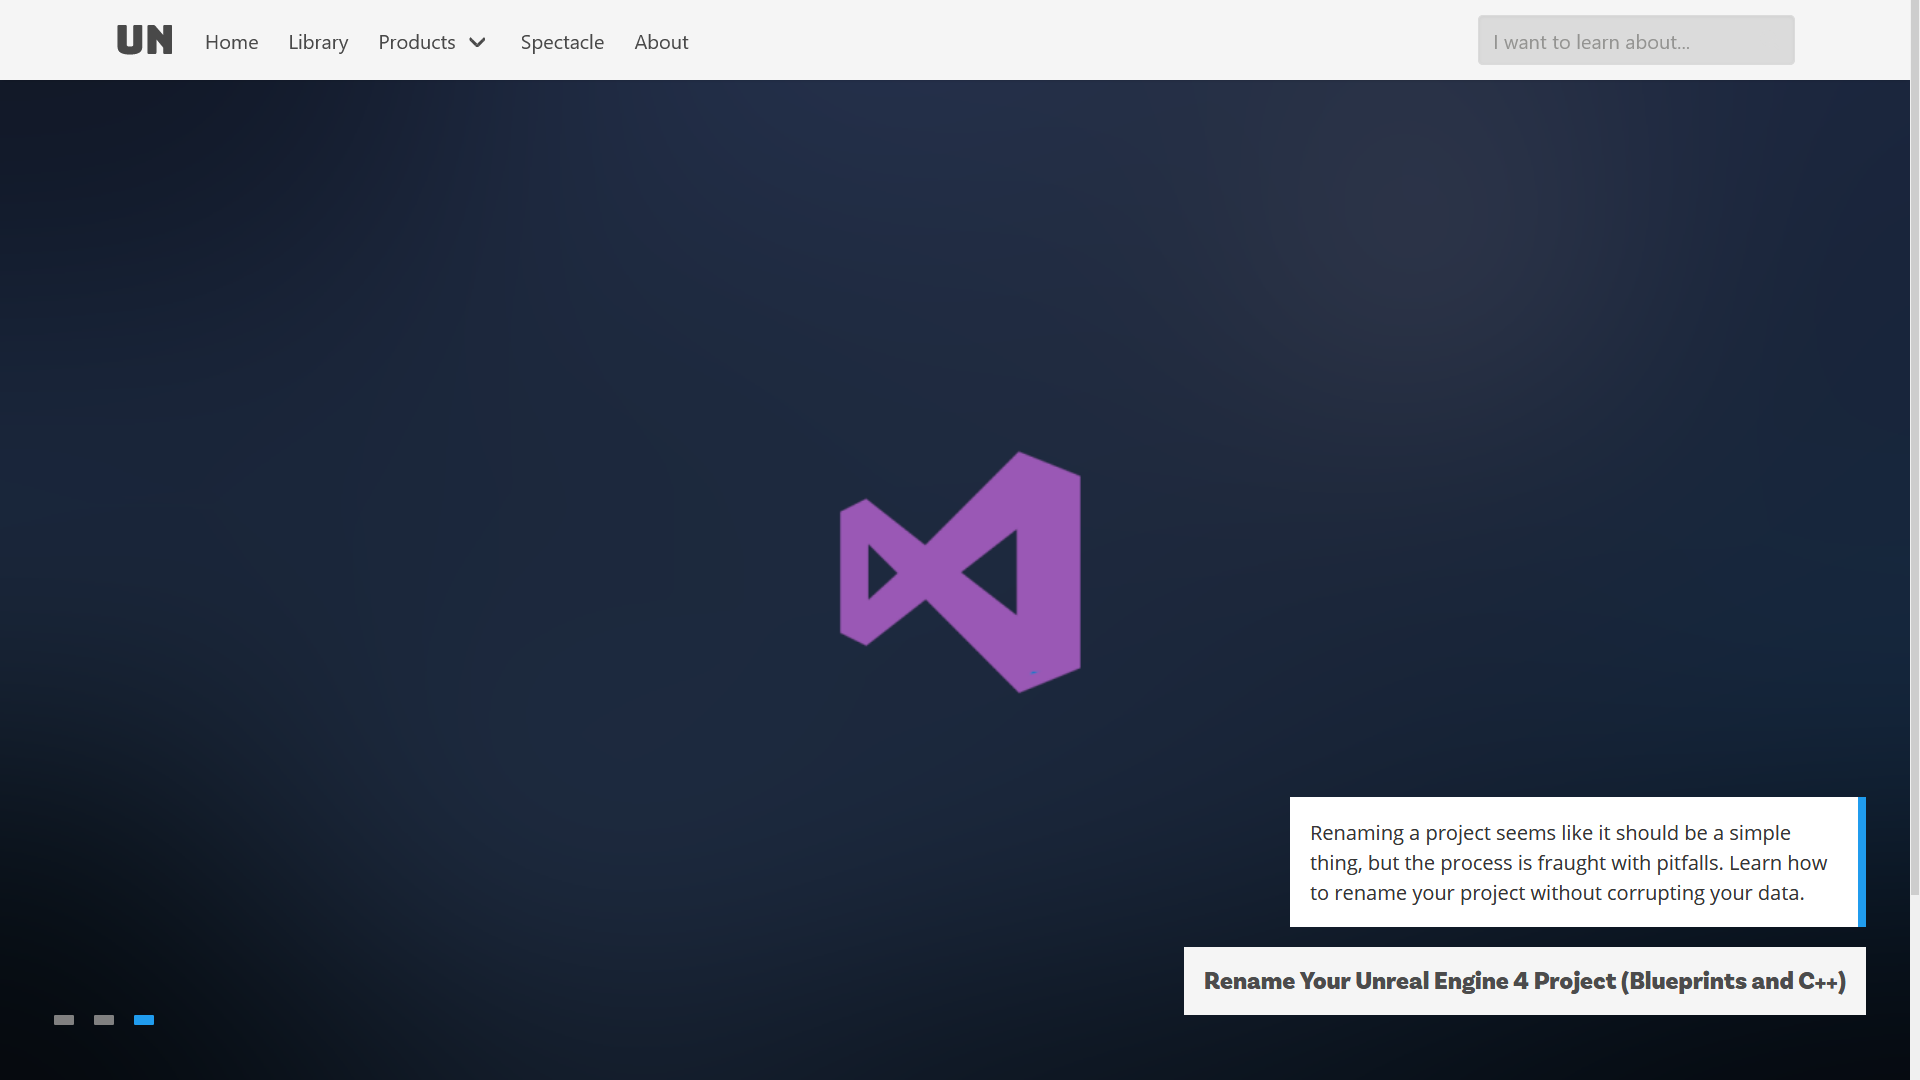The height and width of the screenshot is (1080, 1920).
Task: Navigate to the Spectacle page
Action: click(562, 42)
